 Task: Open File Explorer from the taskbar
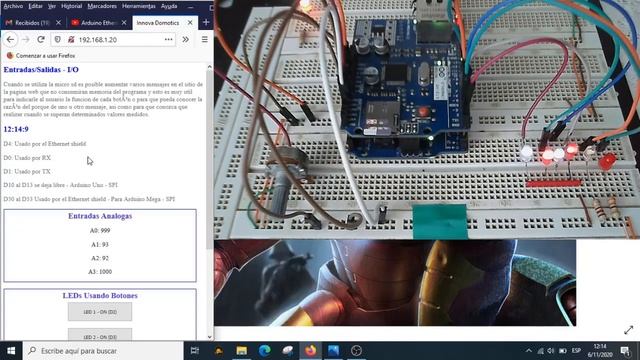(242, 351)
